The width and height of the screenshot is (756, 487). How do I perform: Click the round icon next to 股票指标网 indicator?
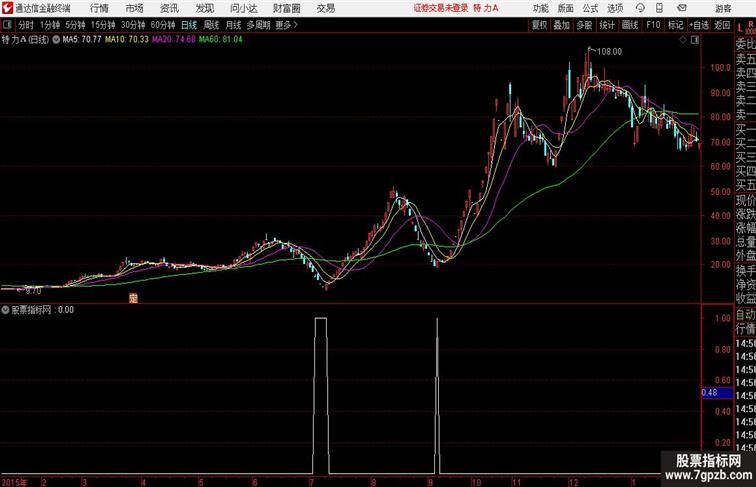pos(5,310)
